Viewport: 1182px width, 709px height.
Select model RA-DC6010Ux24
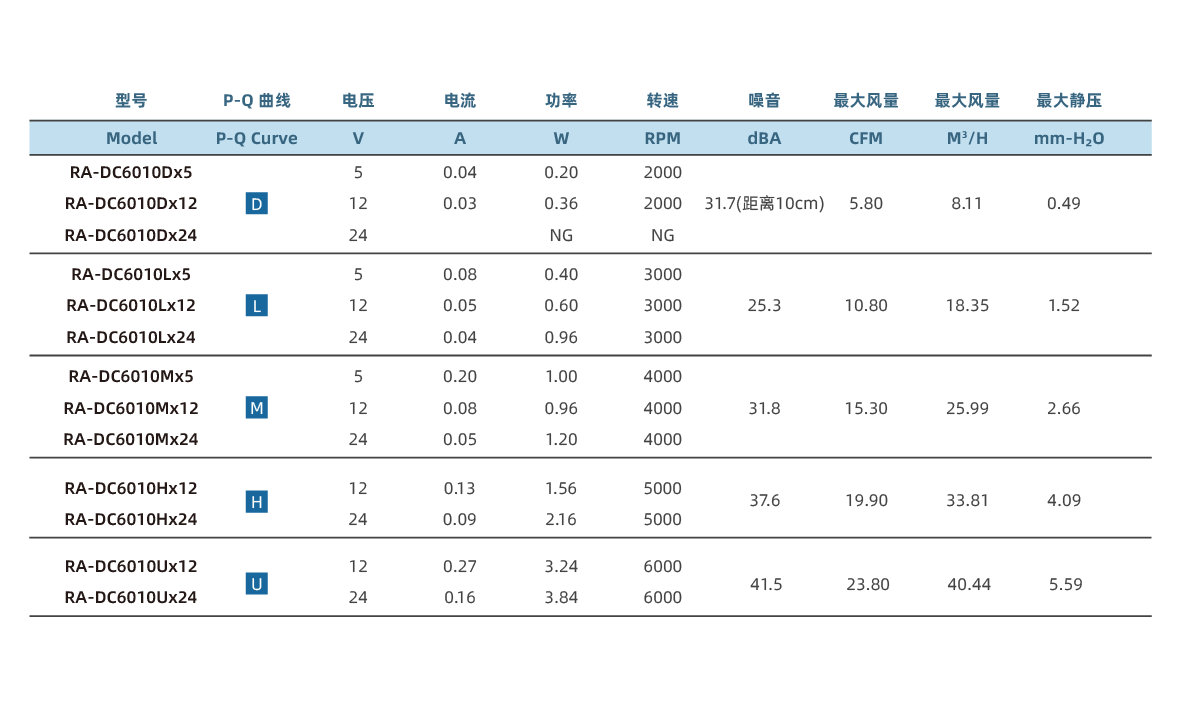coord(131,597)
